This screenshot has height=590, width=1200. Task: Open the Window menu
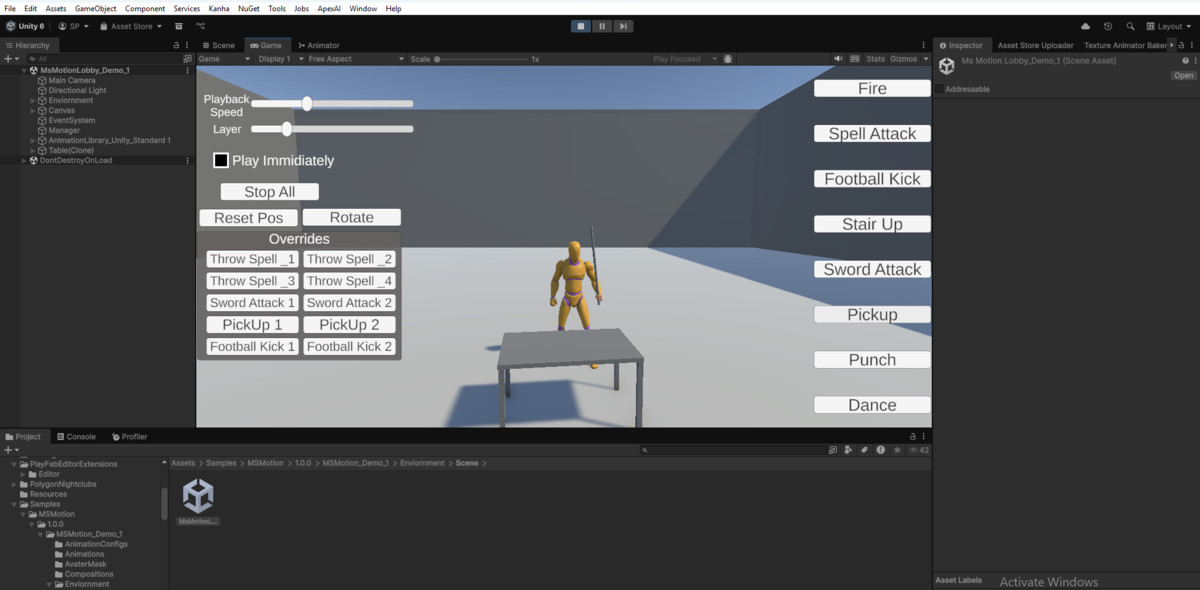(x=363, y=8)
